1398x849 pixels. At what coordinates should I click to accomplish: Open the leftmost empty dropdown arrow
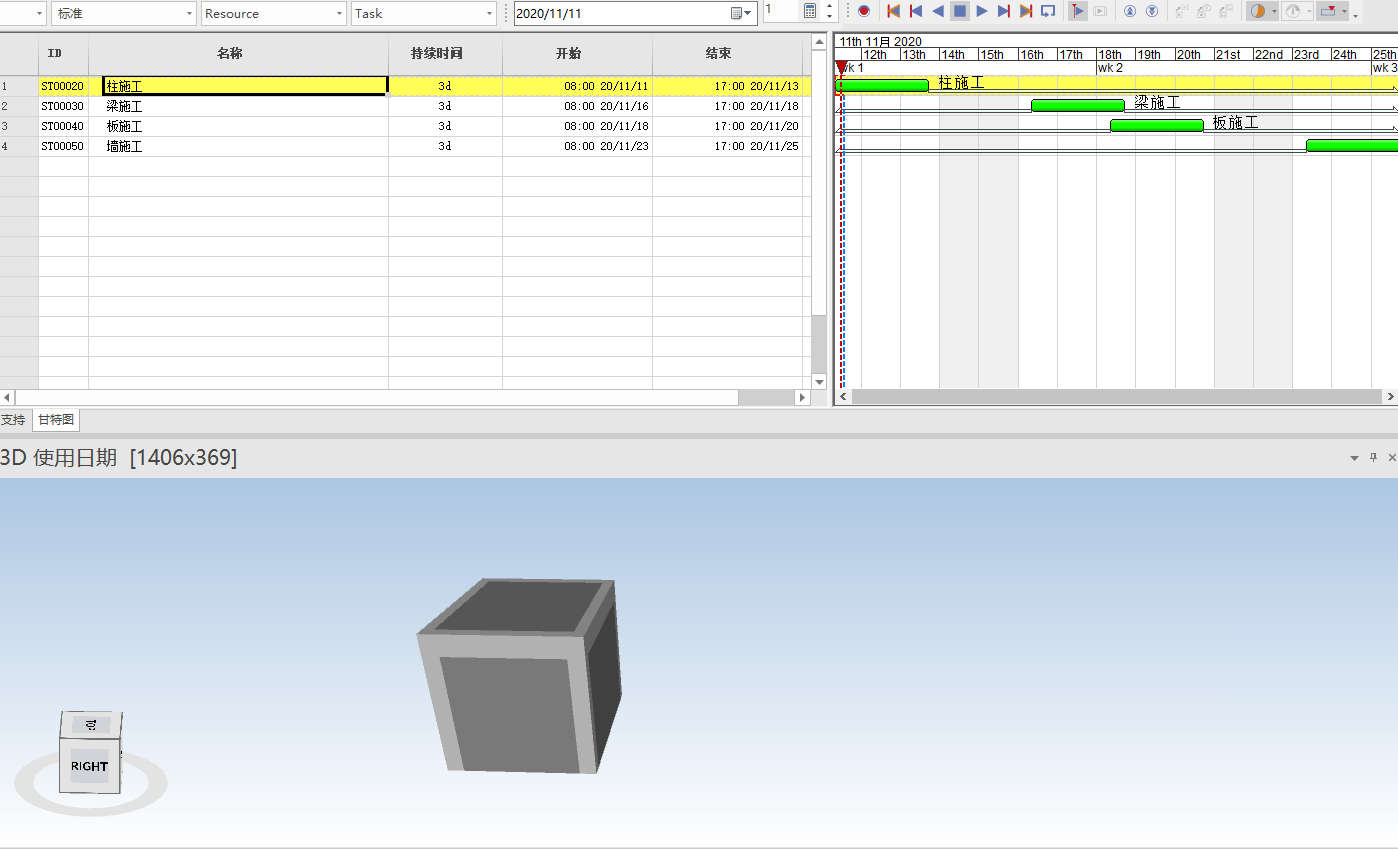[40, 13]
